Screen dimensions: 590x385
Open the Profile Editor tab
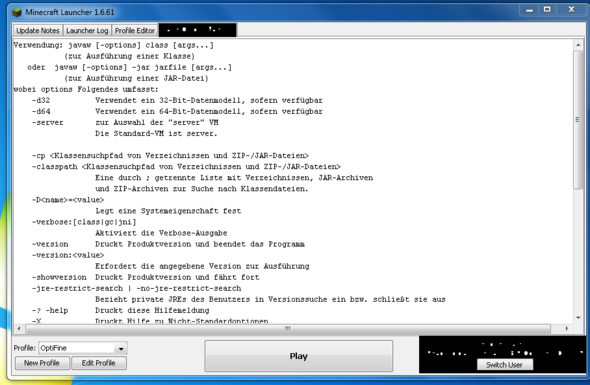pyautogui.click(x=135, y=30)
